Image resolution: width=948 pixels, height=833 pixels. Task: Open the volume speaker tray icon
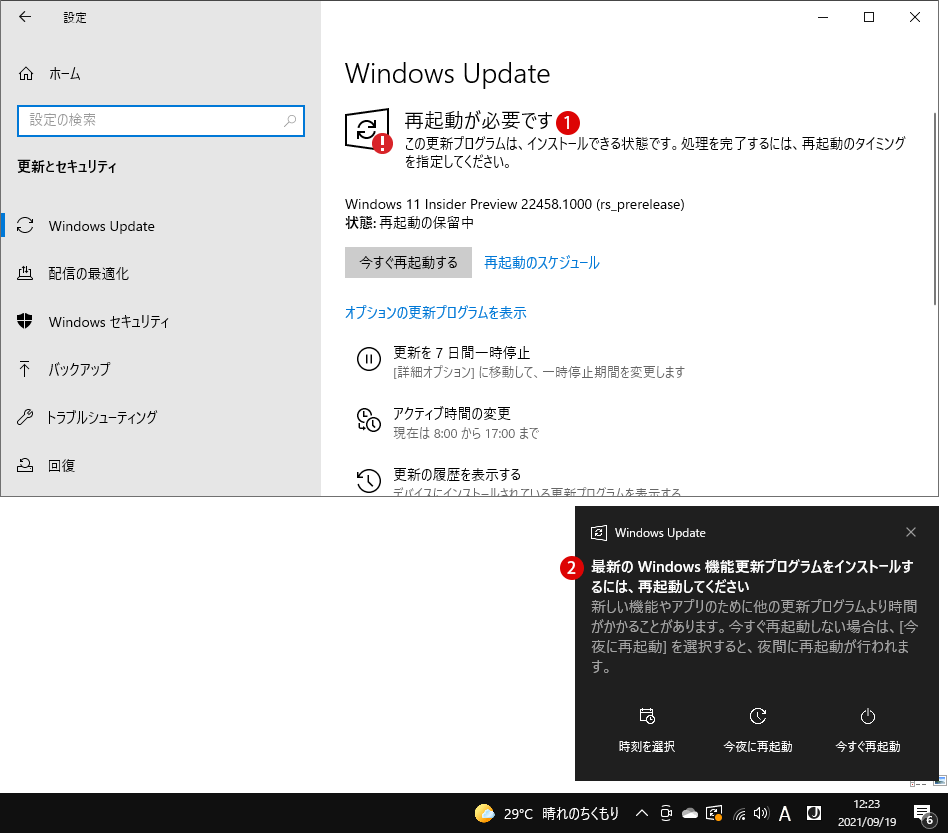pos(761,814)
